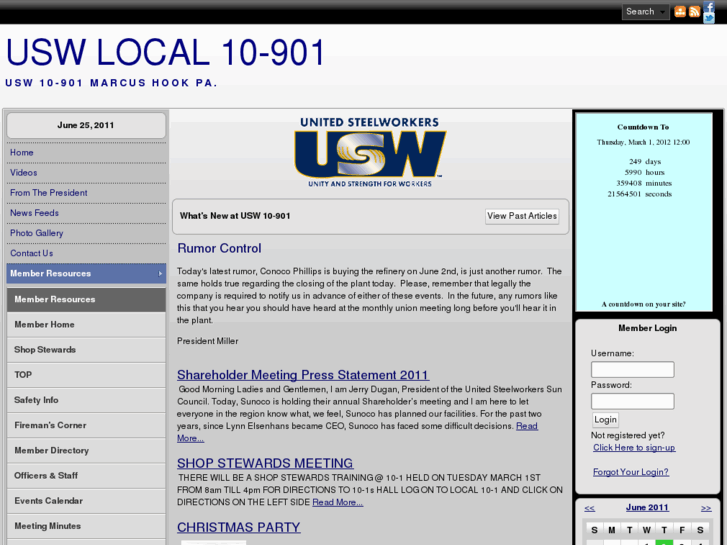Open From The President page
Viewport: 727px width, 545px height.
point(49,193)
